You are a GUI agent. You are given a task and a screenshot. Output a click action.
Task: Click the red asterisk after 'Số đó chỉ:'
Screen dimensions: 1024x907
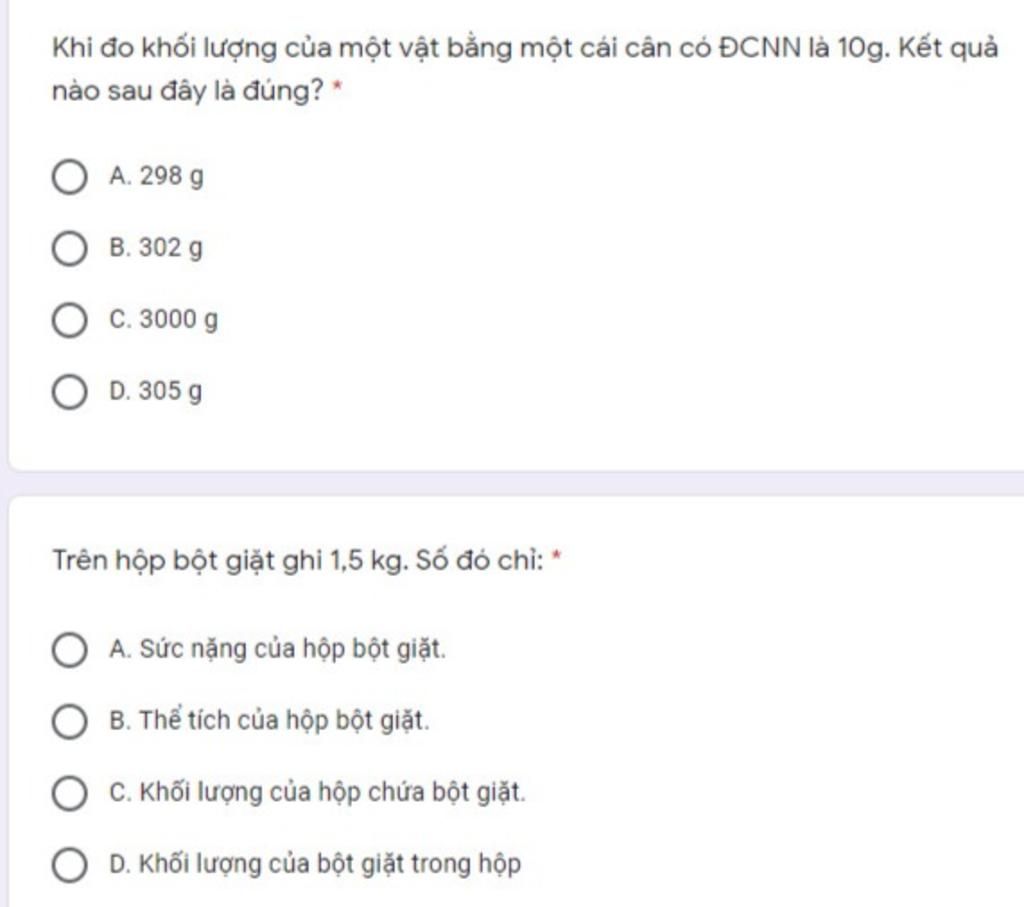coord(556,555)
